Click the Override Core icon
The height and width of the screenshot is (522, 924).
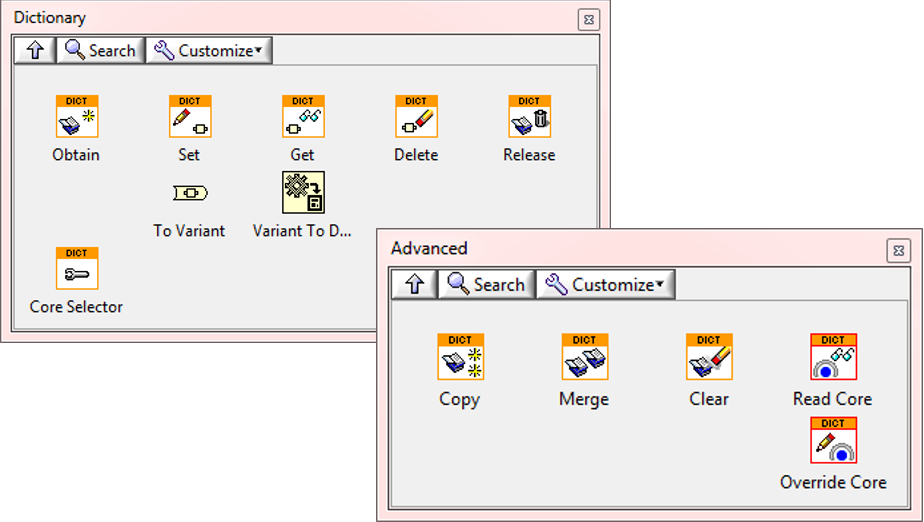point(833,440)
